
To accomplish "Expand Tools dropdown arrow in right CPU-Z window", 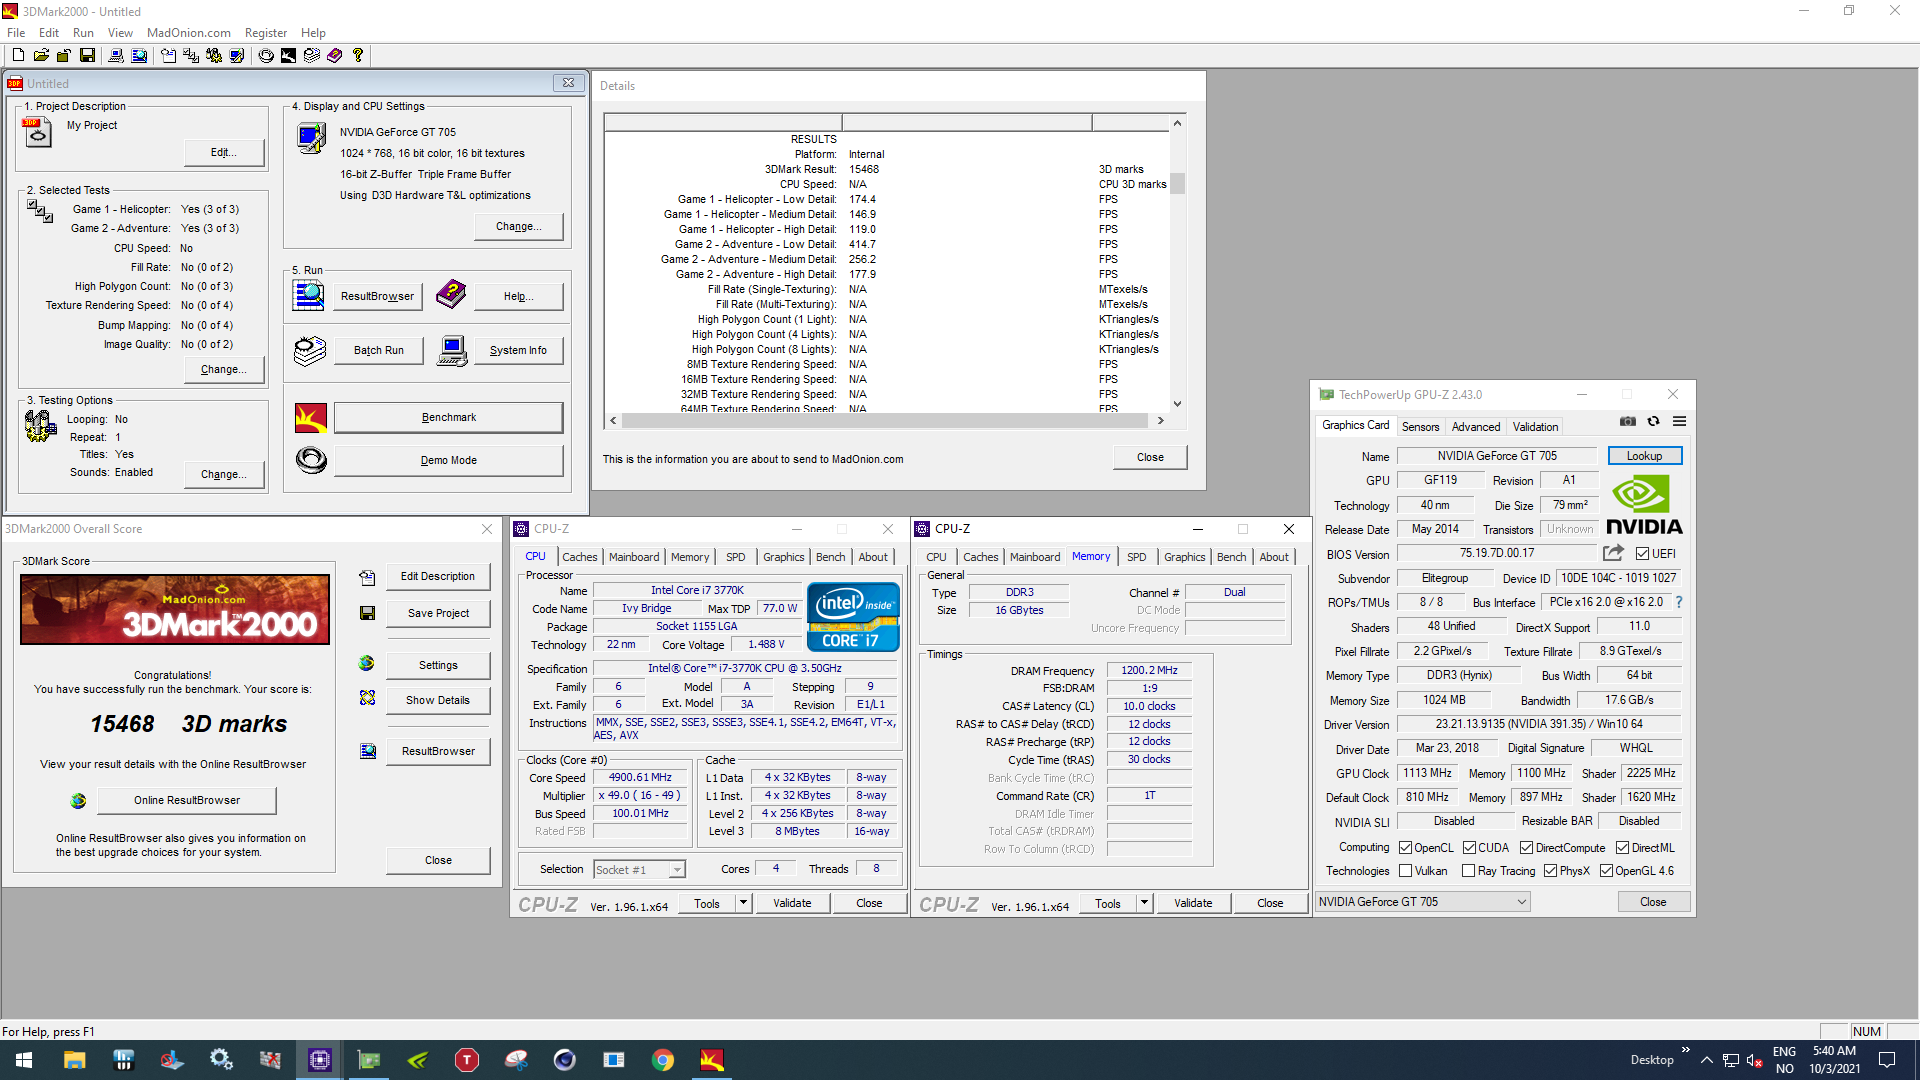I will (x=1144, y=903).
